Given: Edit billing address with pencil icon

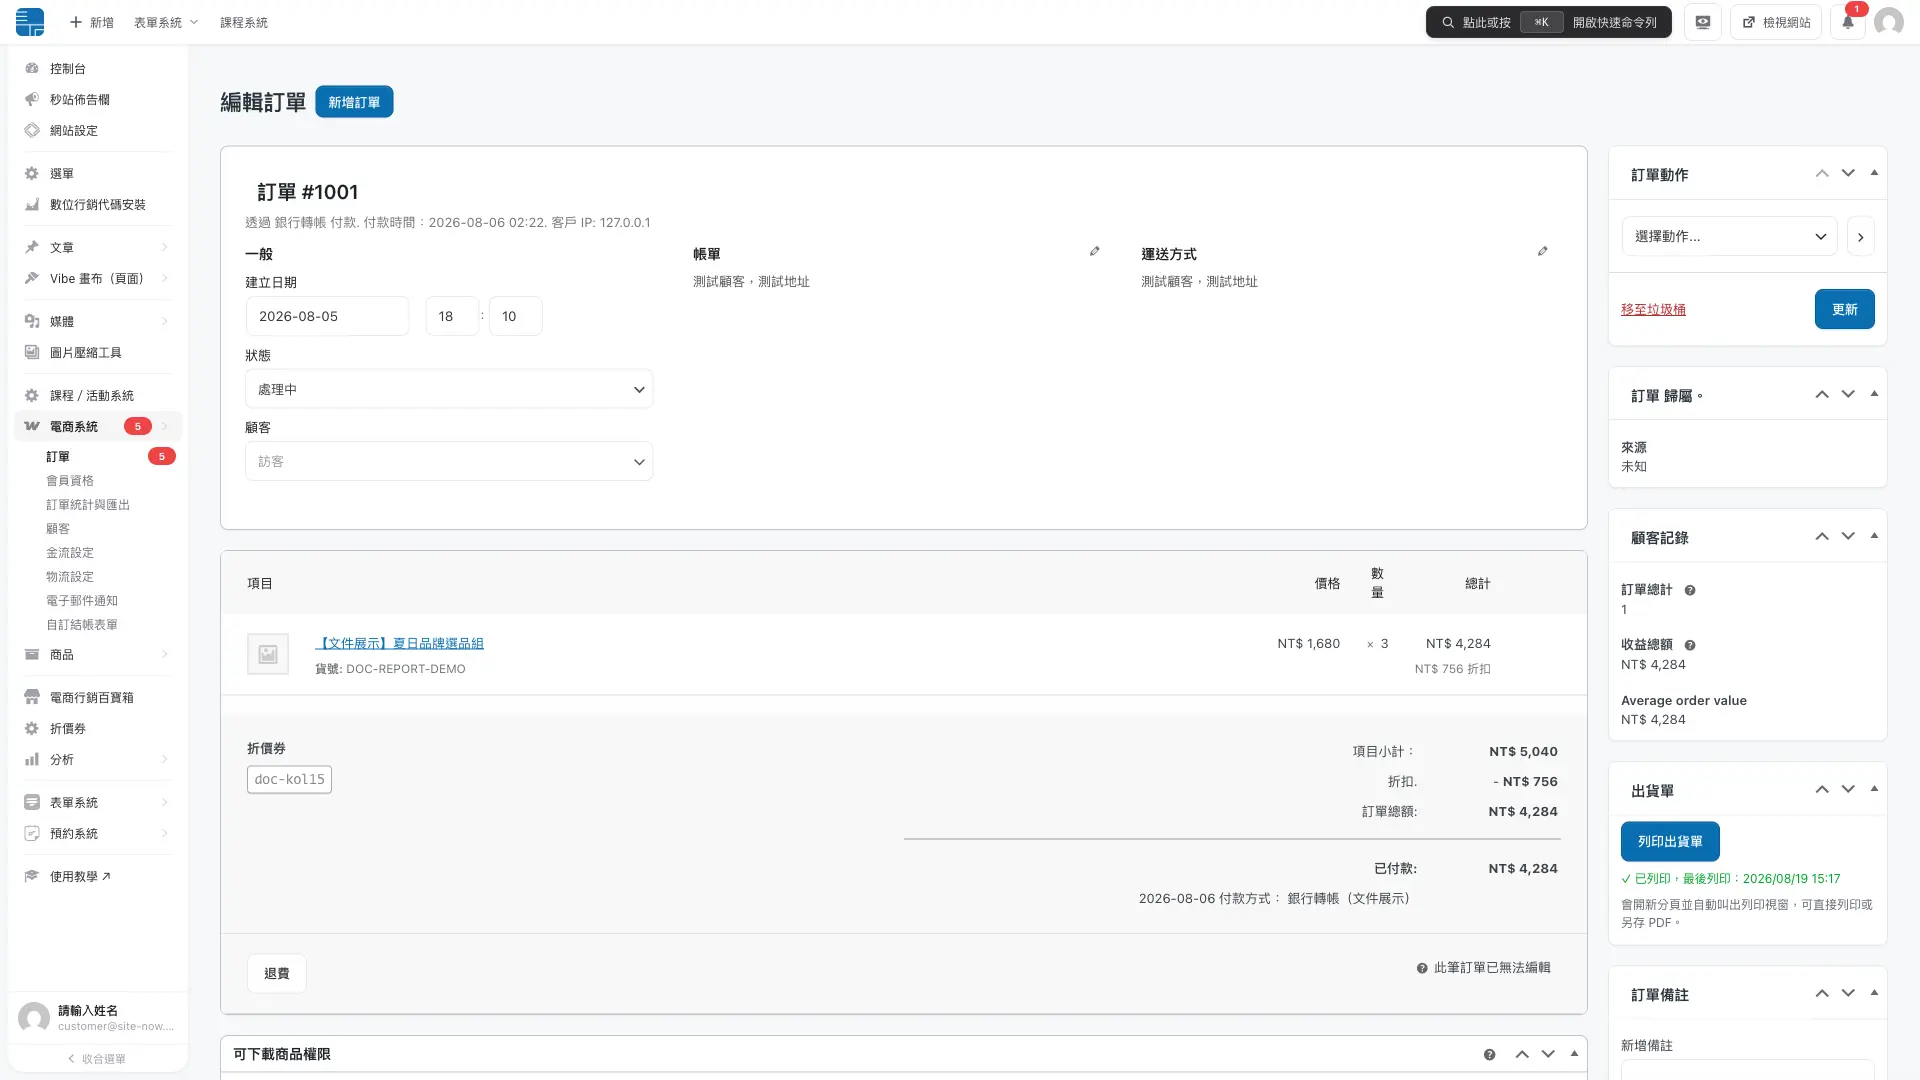Looking at the screenshot, I should 1095,251.
